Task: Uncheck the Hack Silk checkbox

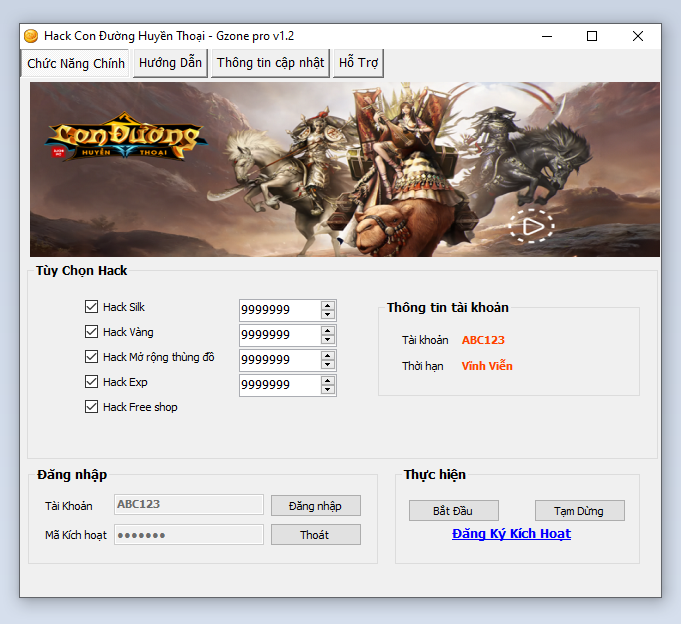Action: 92,307
